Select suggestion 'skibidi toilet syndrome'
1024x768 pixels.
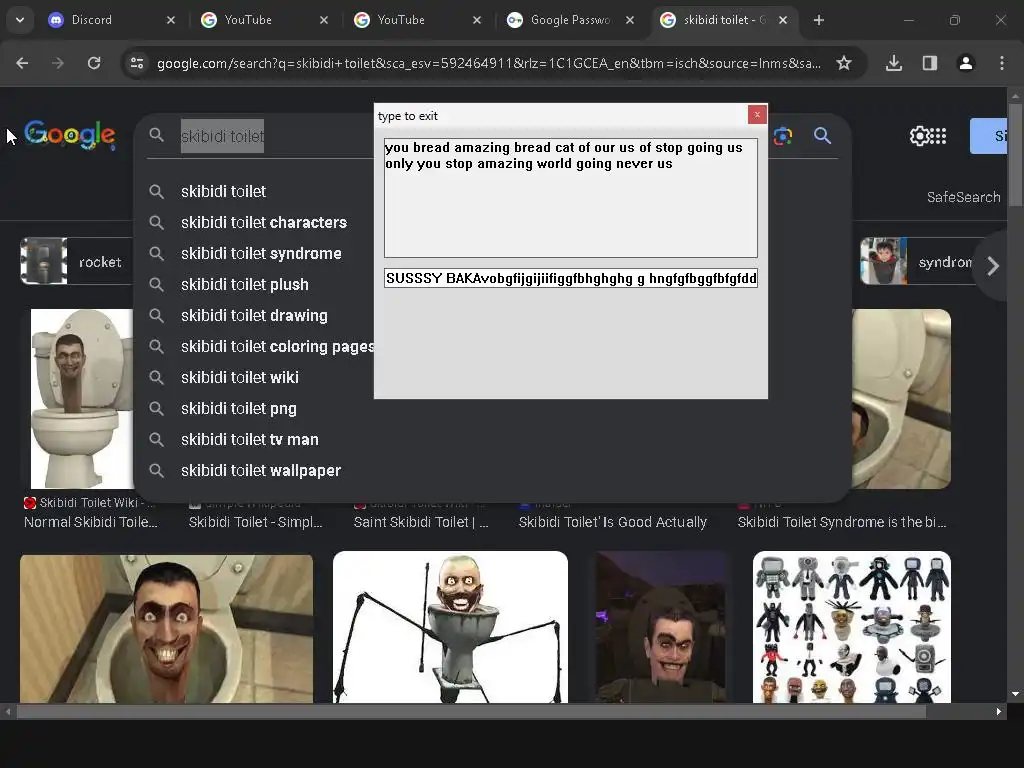pyautogui.click(x=261, y=253)
